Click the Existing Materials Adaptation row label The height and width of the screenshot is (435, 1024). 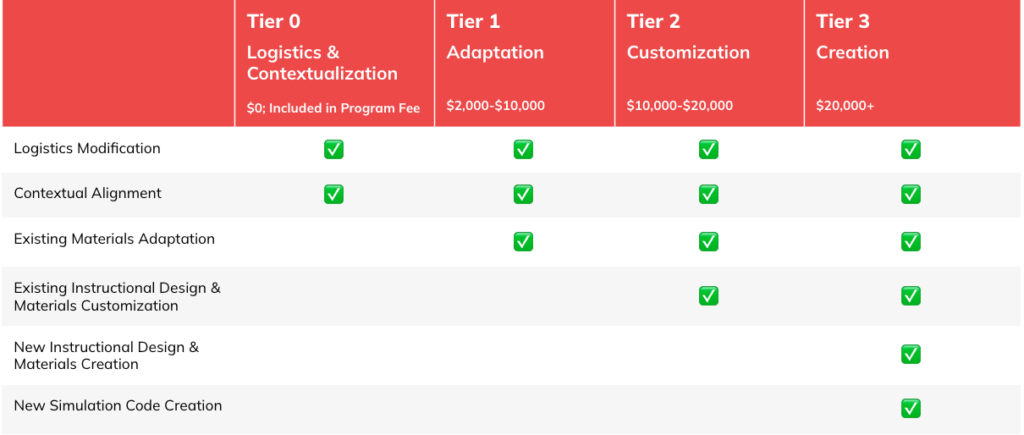tap(114, 239)
